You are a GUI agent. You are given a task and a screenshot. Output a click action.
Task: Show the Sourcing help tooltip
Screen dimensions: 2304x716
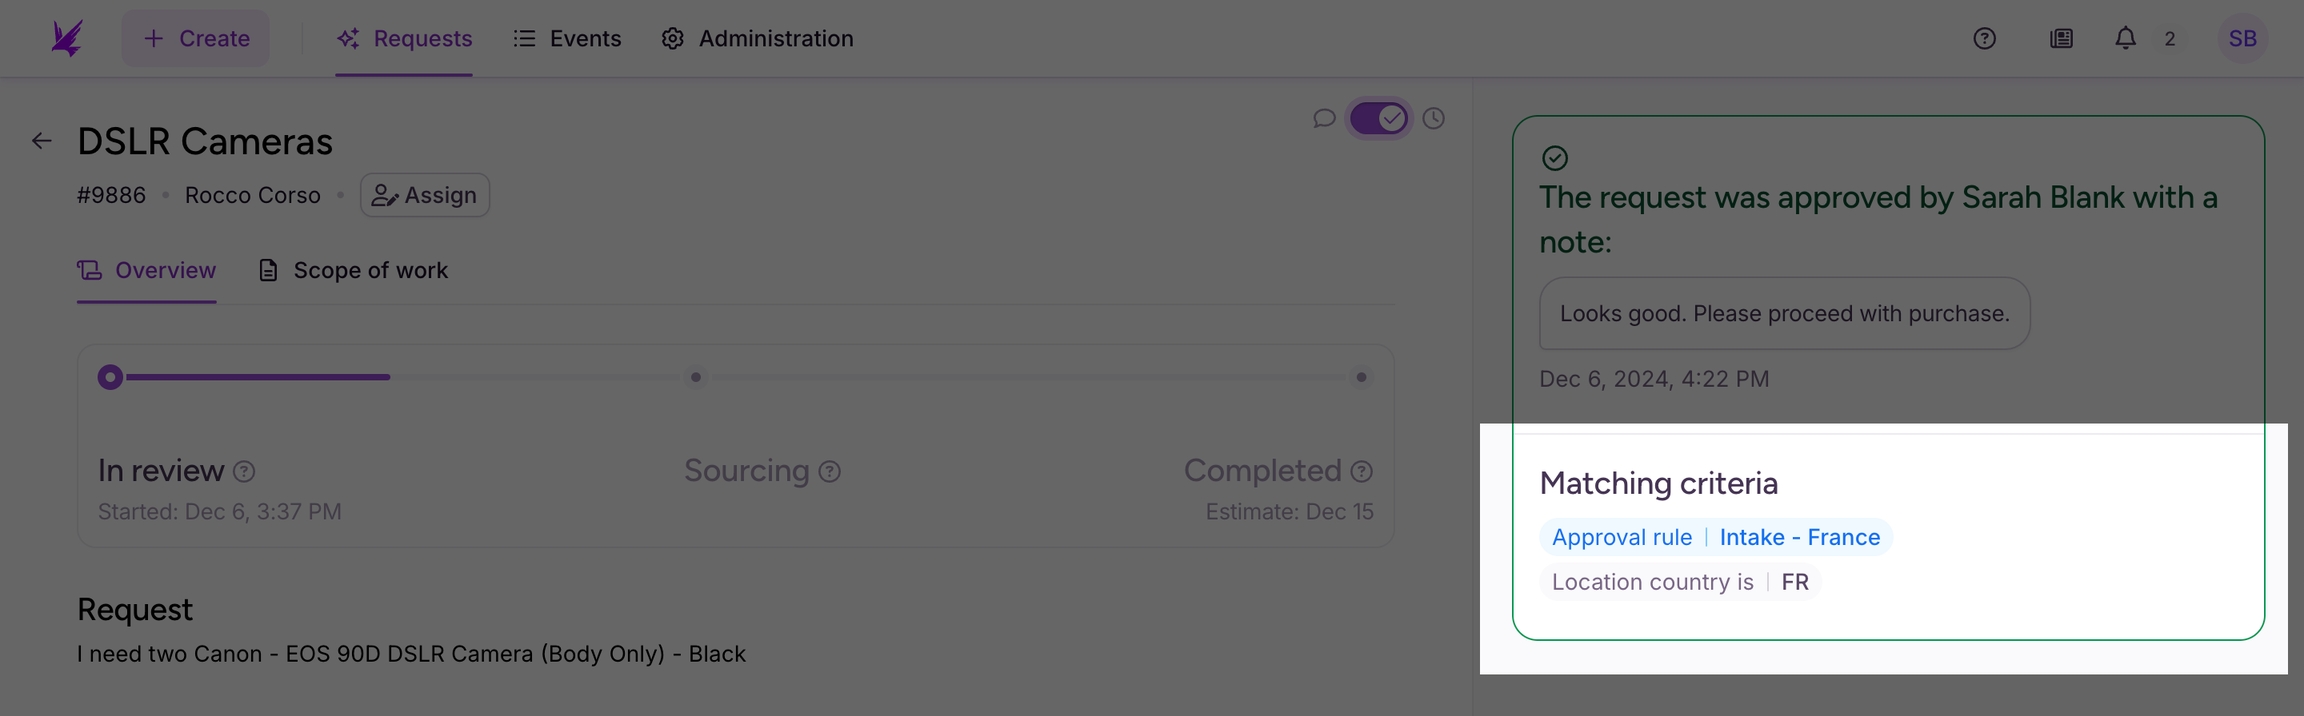pyautogui.click(x=829, y=471)
